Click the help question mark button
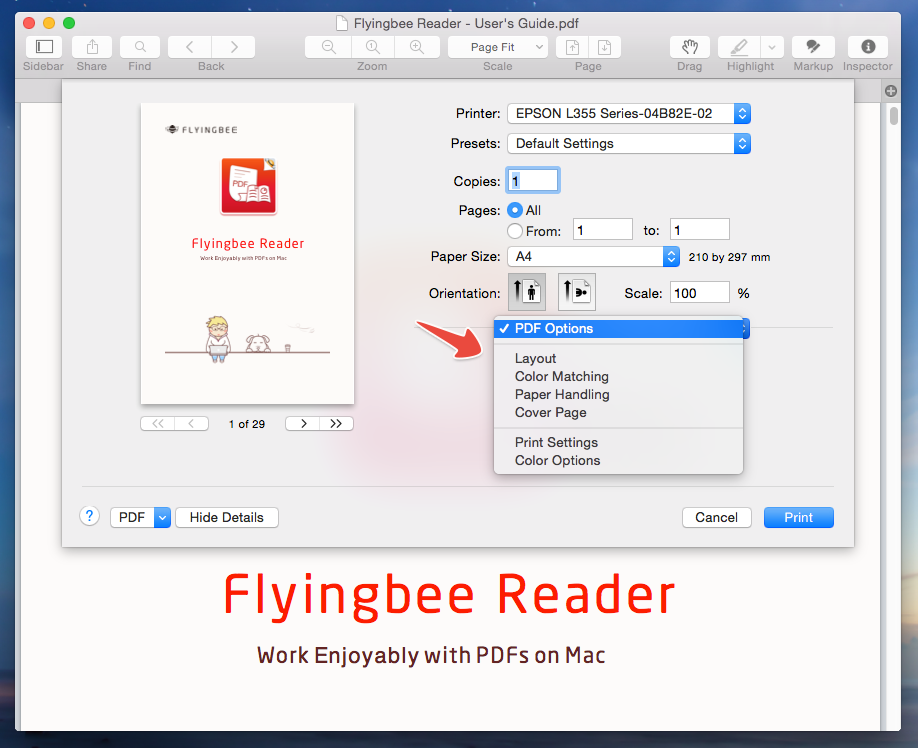 point(89,516)
